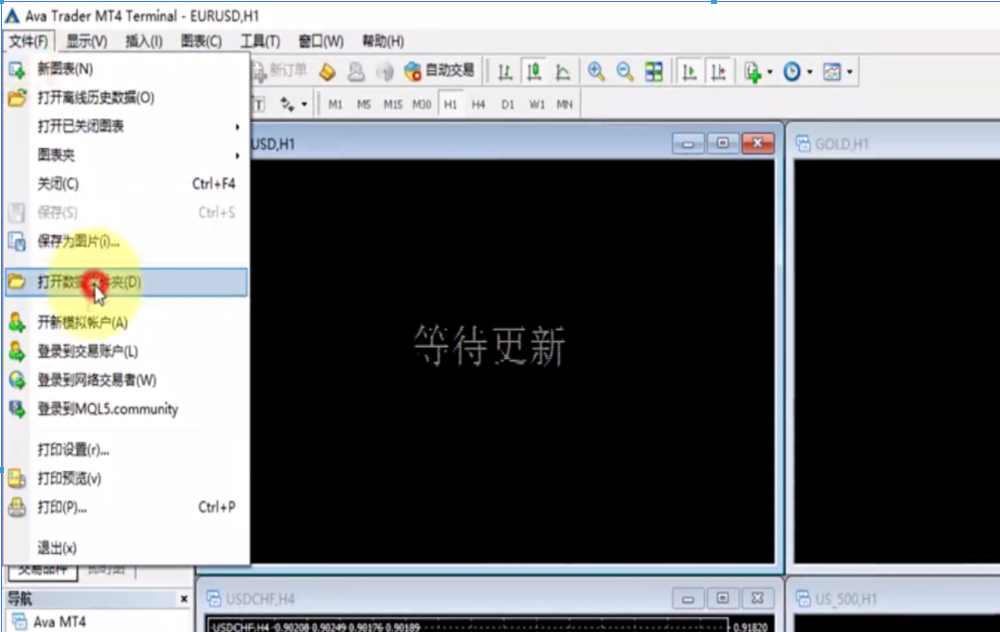
Task: Open the 显示(V) menu
Action: coord(87,41)
